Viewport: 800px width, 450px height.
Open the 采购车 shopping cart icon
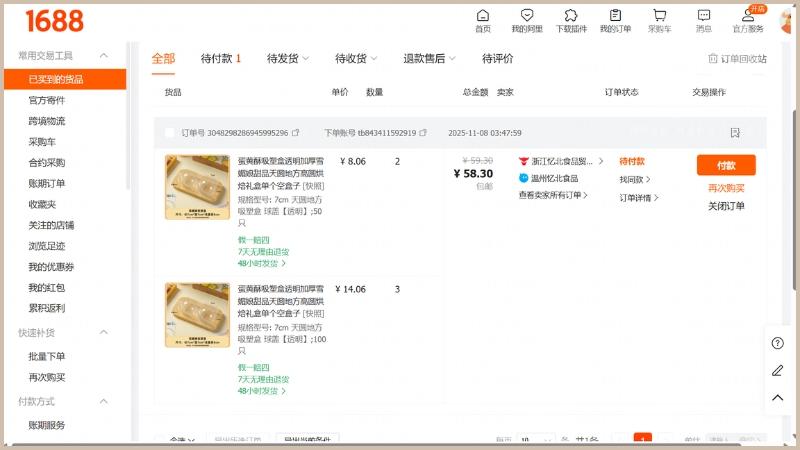(659, 20)
